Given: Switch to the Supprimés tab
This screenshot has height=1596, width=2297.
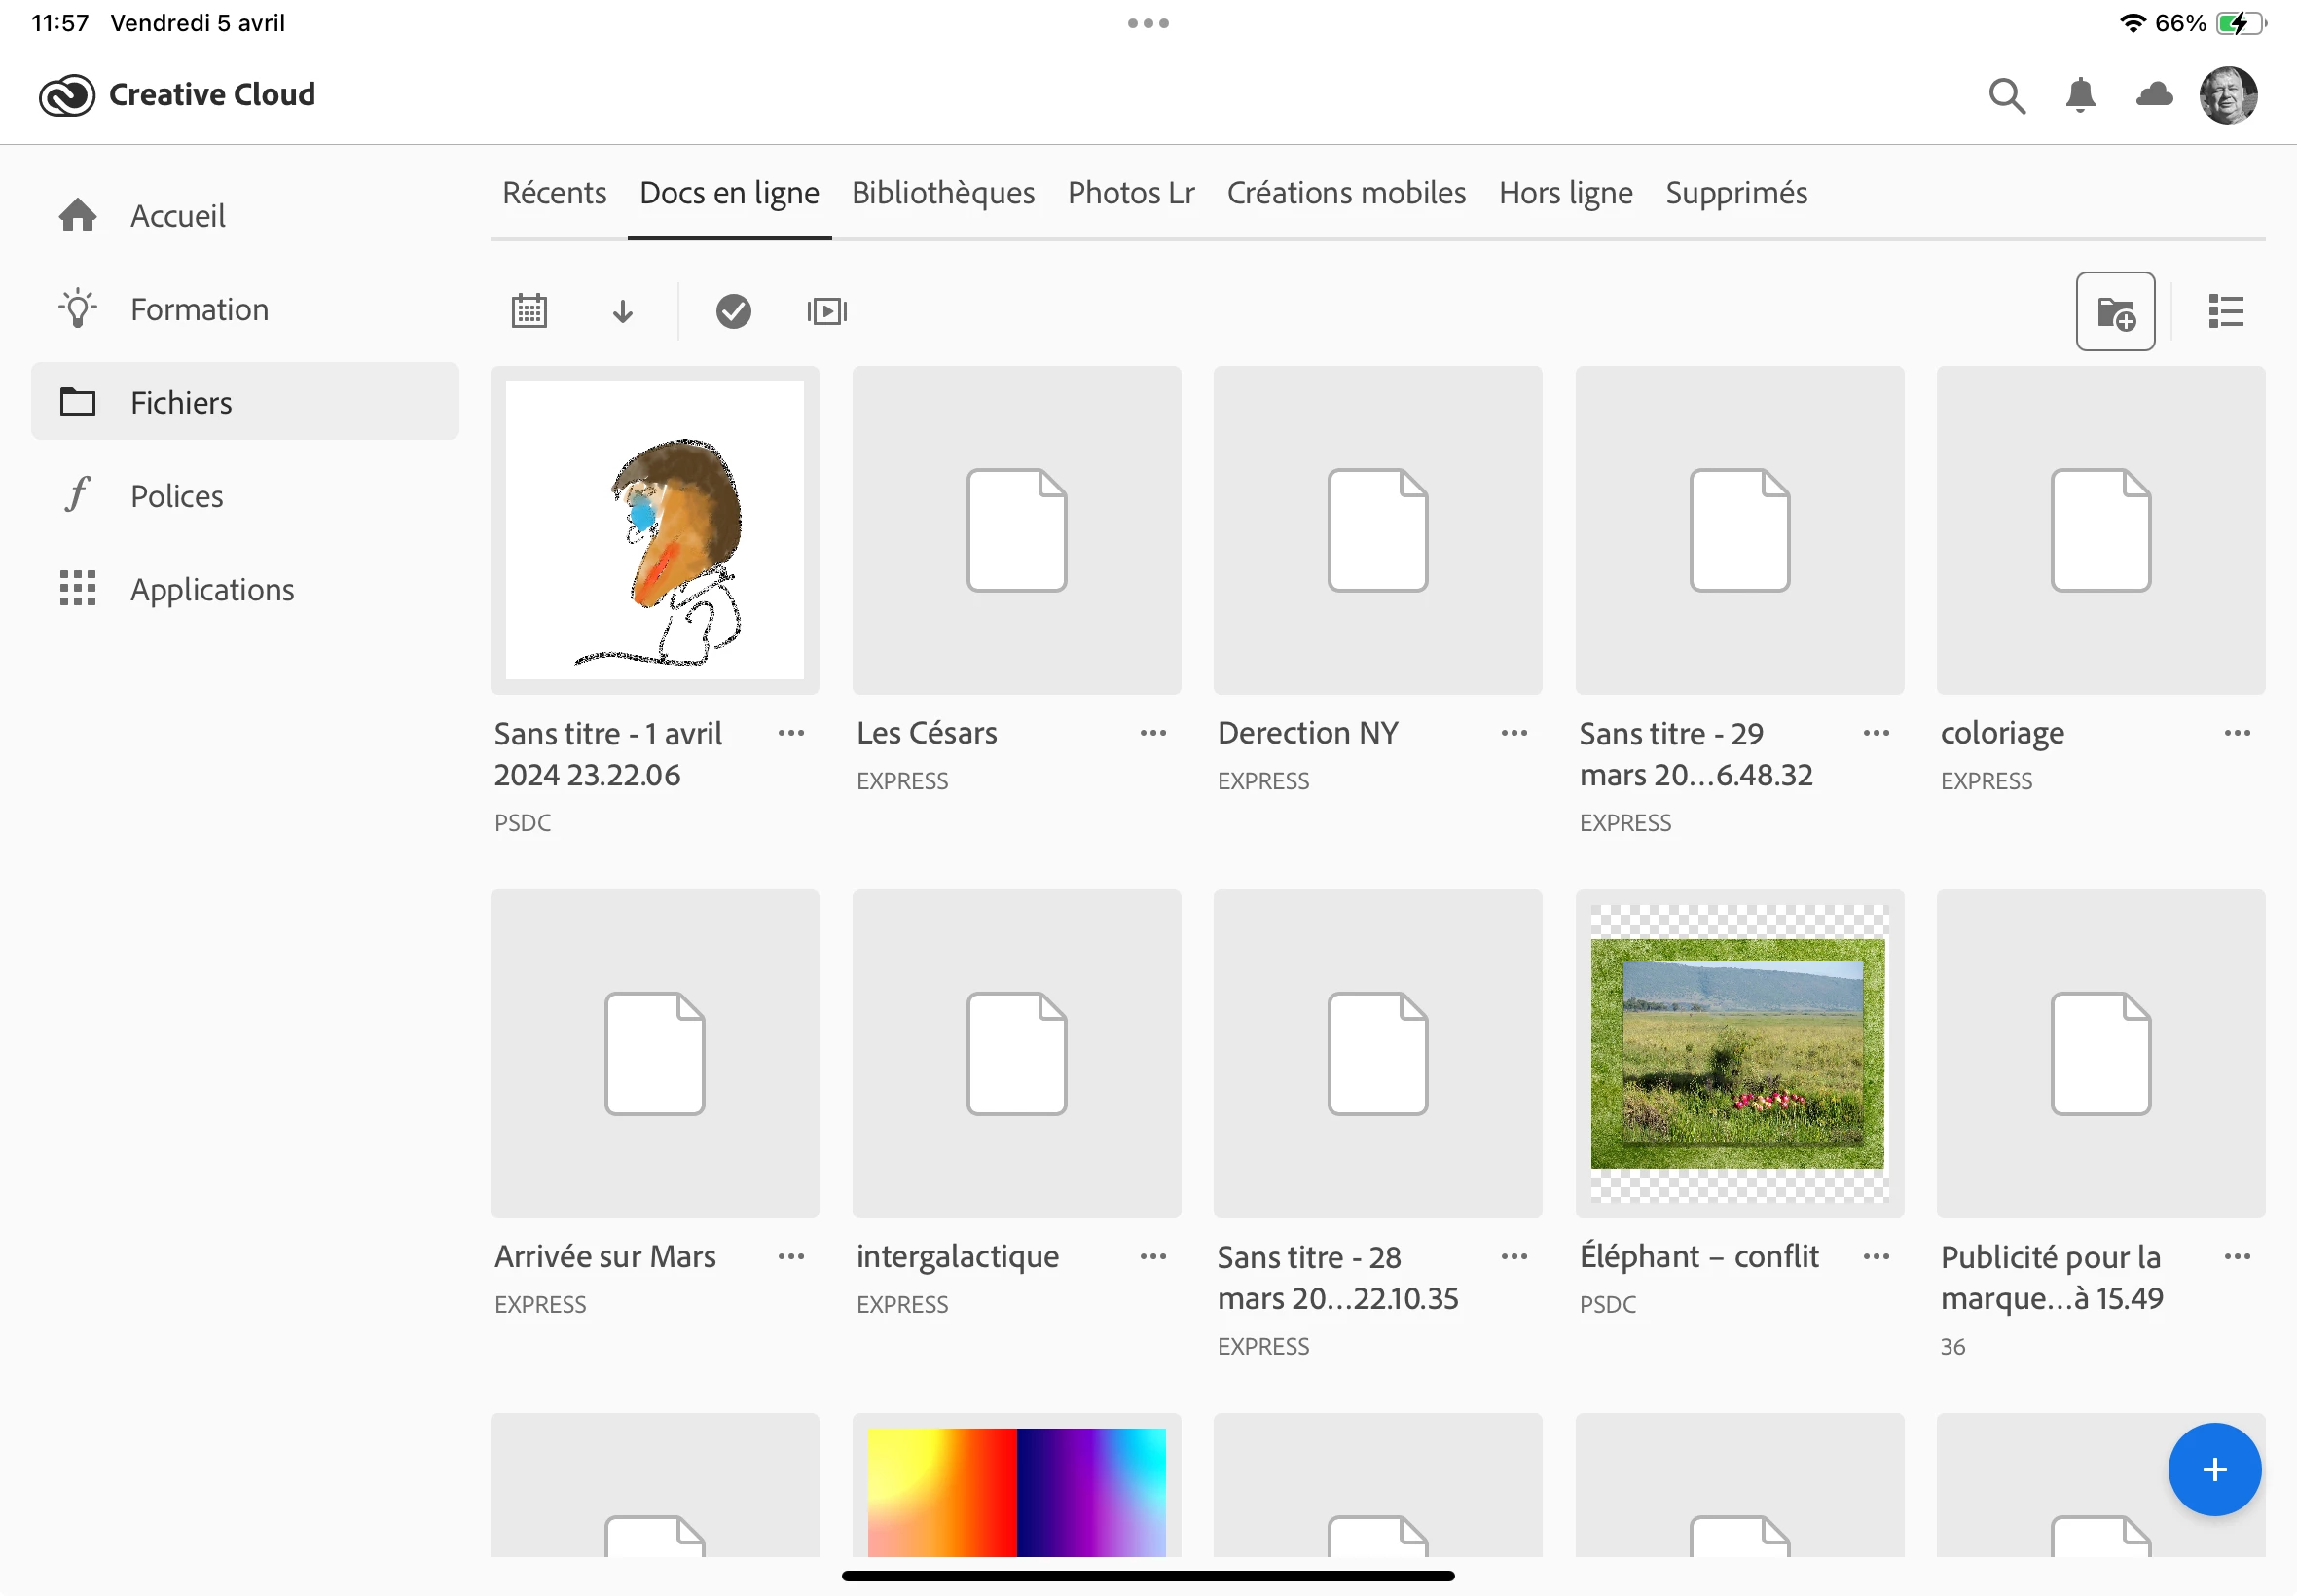Looking at the screenshot, I should (1735, 193).
